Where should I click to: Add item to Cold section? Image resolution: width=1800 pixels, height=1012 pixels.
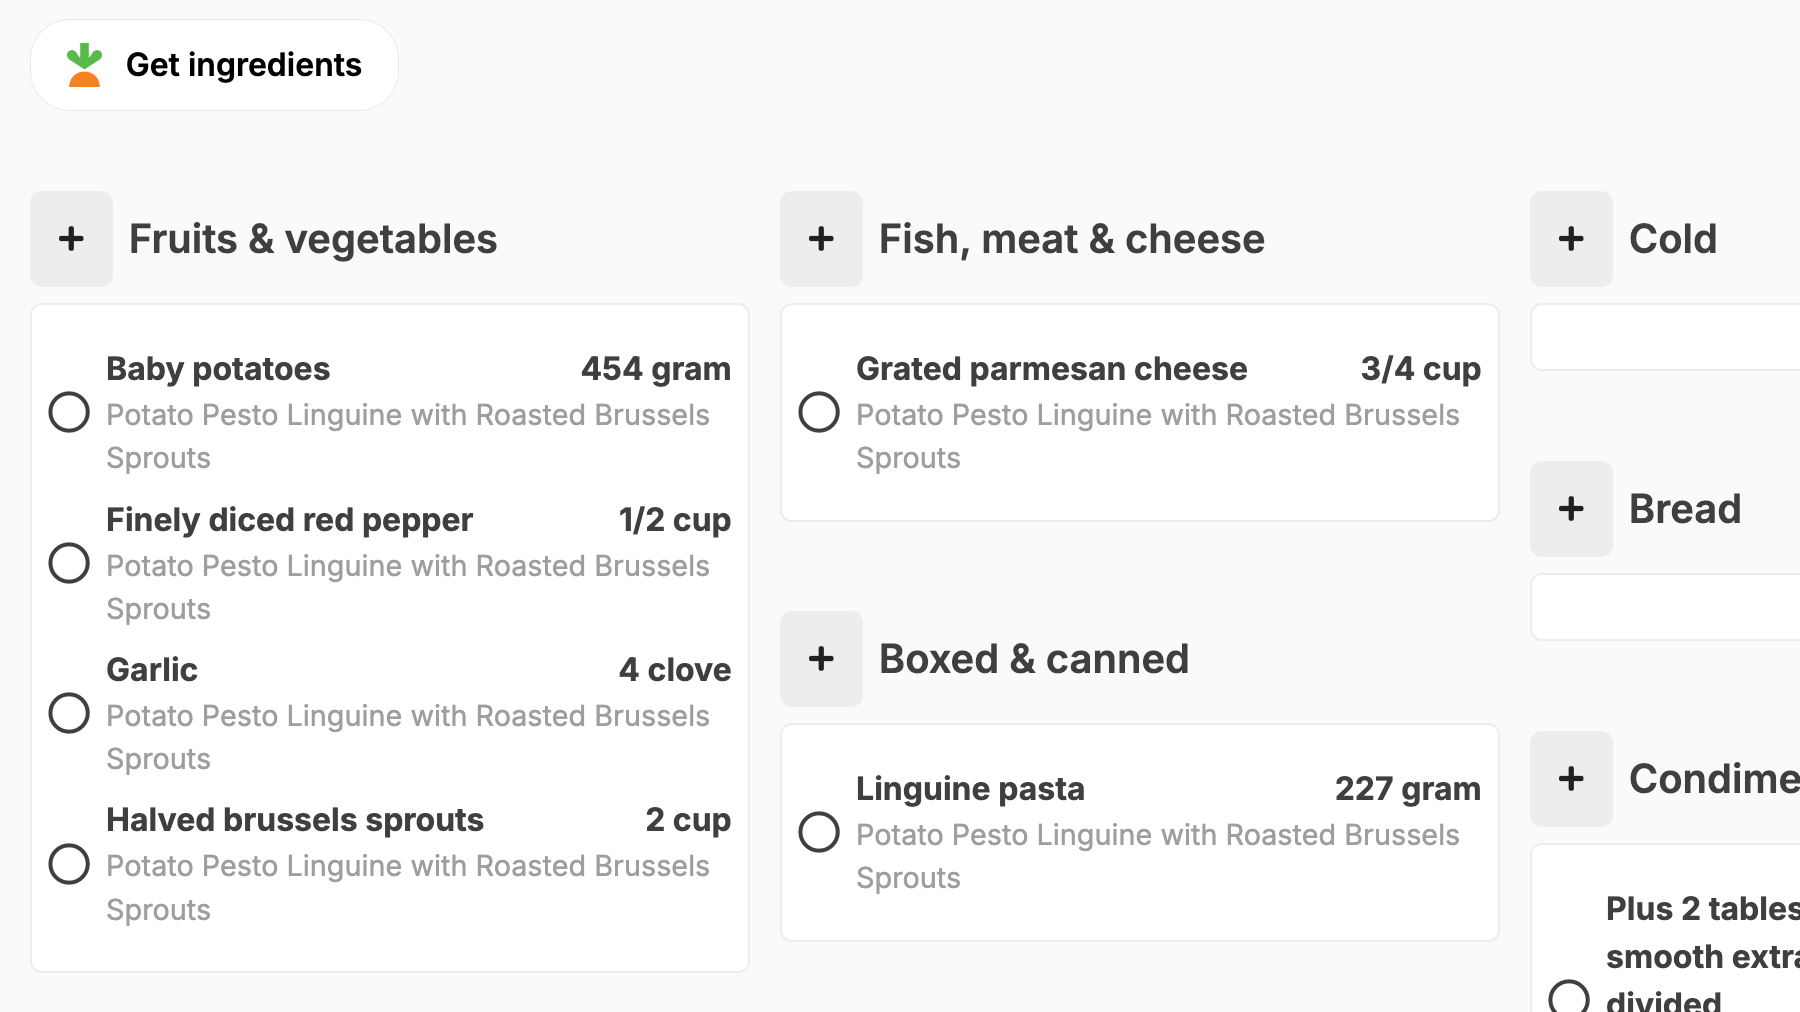(x=1571, y=239)
